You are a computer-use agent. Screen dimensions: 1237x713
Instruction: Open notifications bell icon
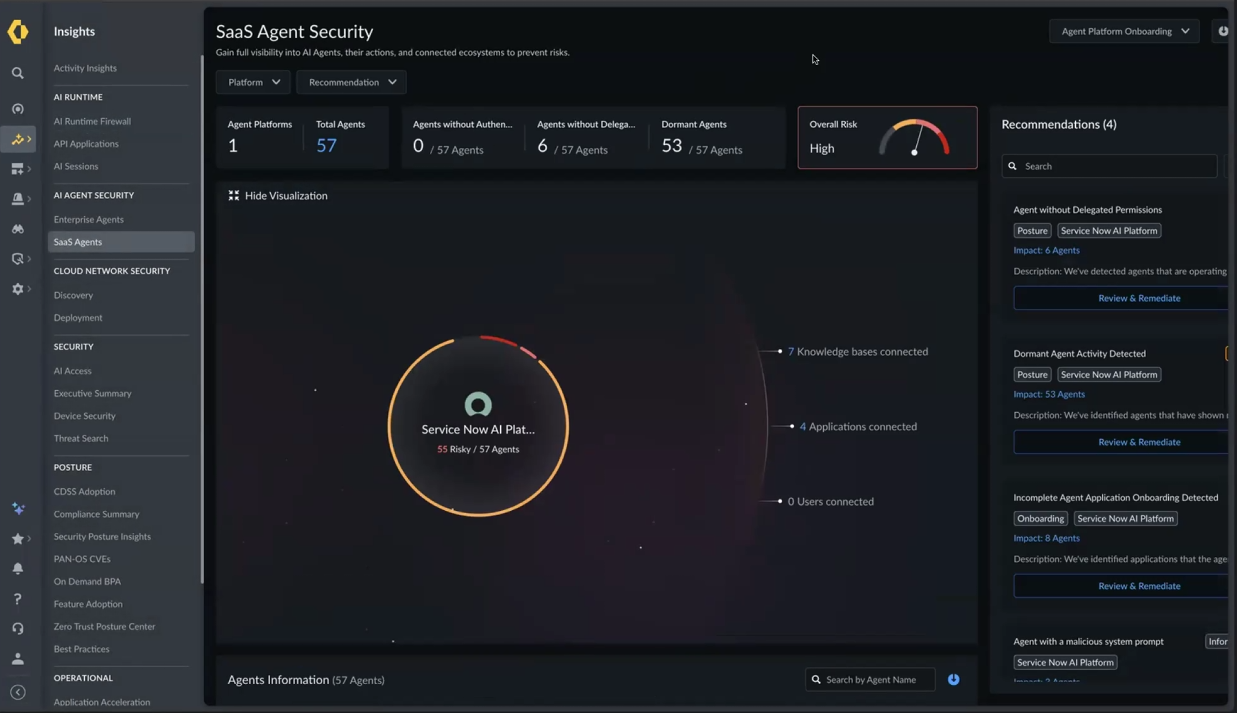coord(18,569)
